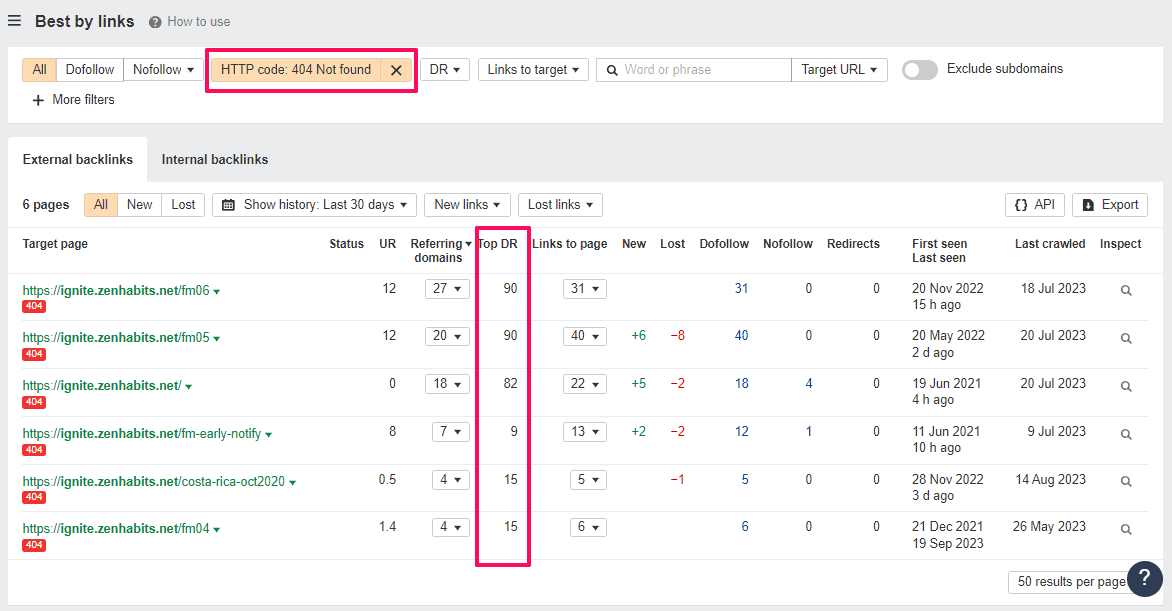1172x611 pixels.
Task: Open the costa-rica-oct2020 target page link
Action: [x=153, y=482]
